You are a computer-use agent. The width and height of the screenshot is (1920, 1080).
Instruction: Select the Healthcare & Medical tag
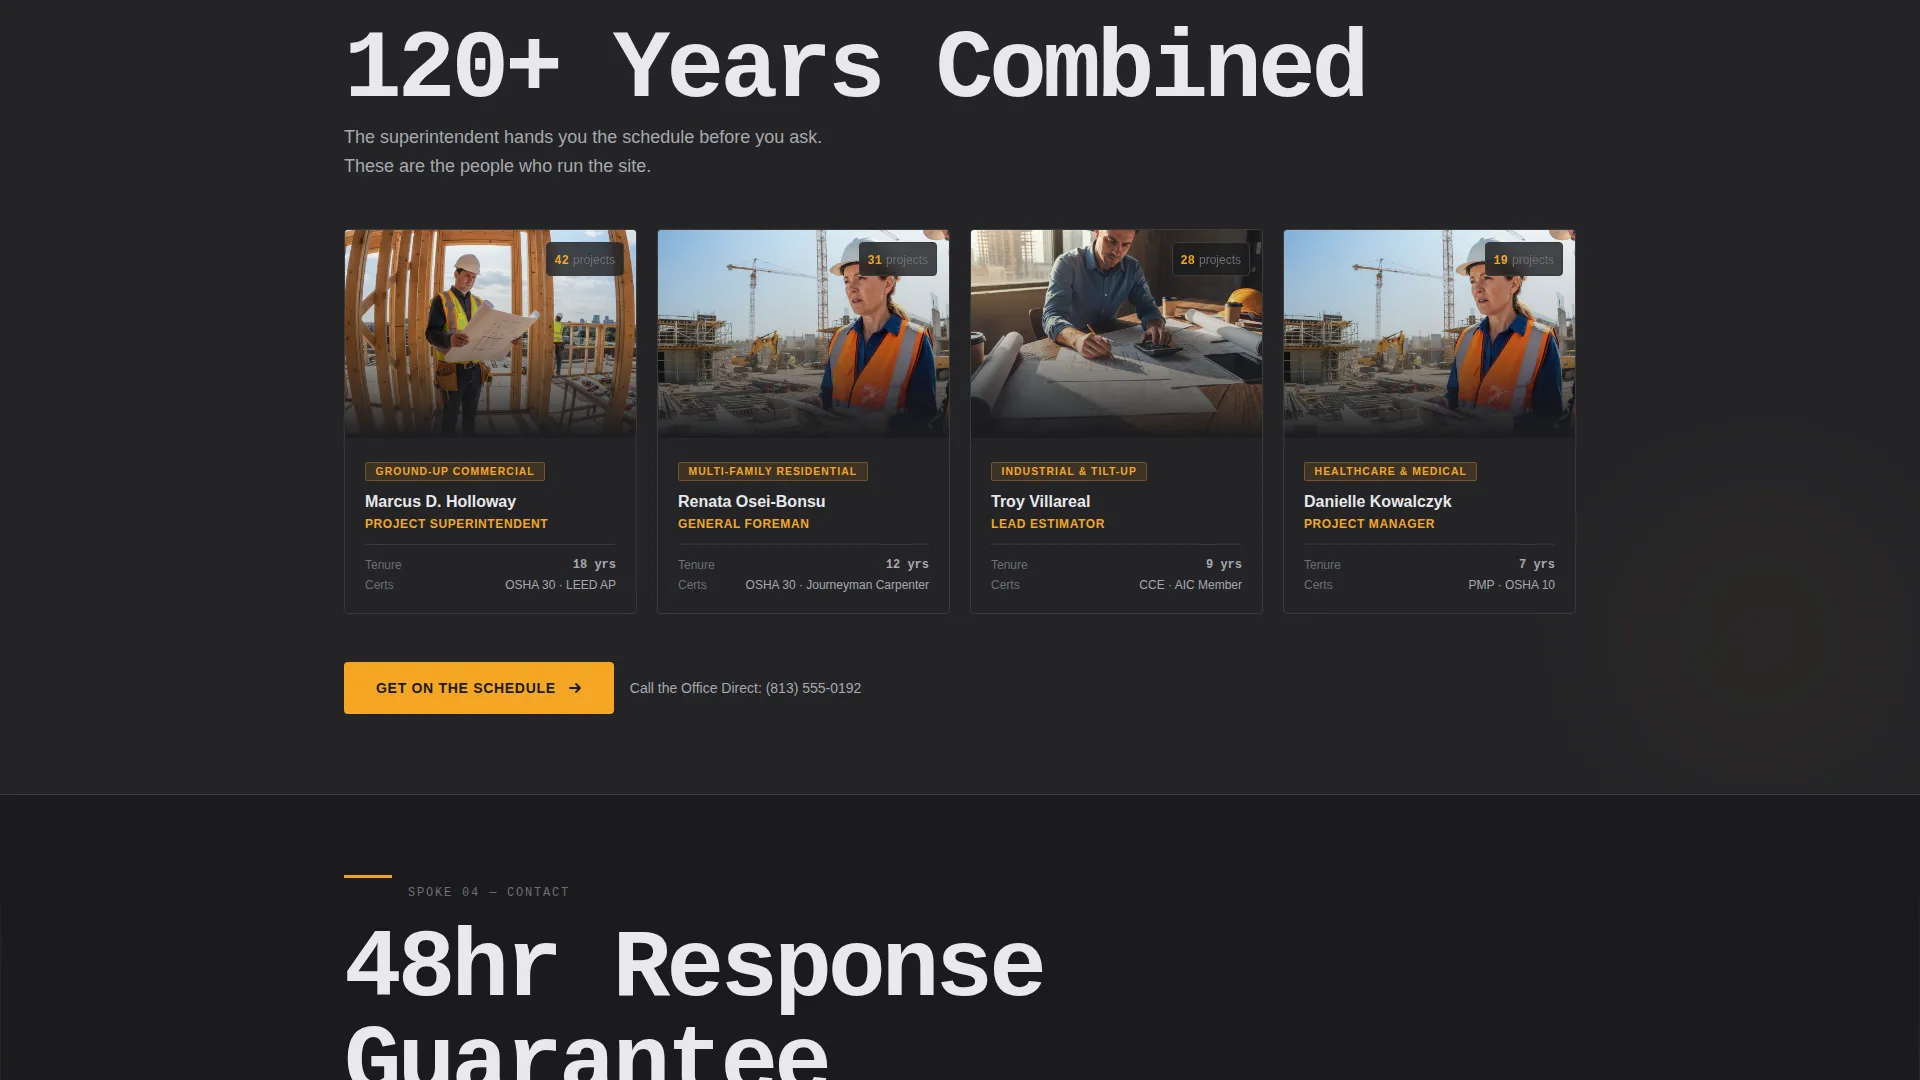pyautogui.click(x=1390, y=471)
